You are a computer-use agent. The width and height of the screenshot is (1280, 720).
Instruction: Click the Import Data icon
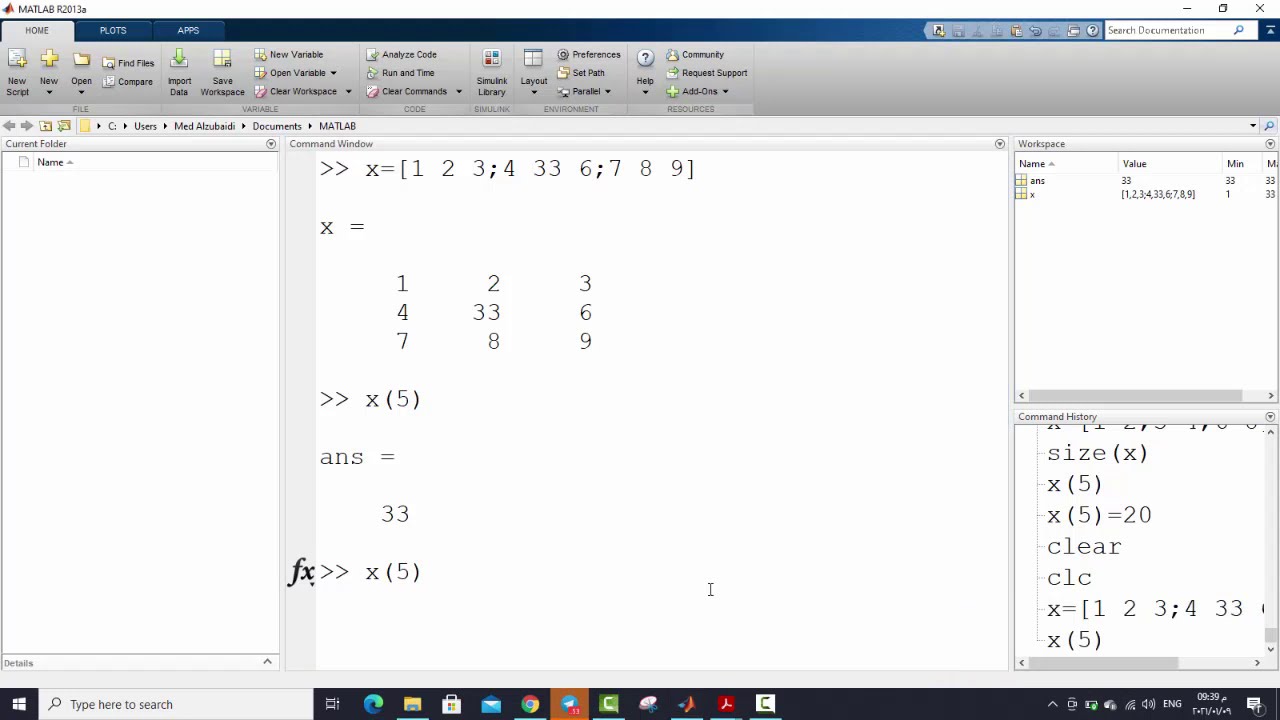coord(179,60)
